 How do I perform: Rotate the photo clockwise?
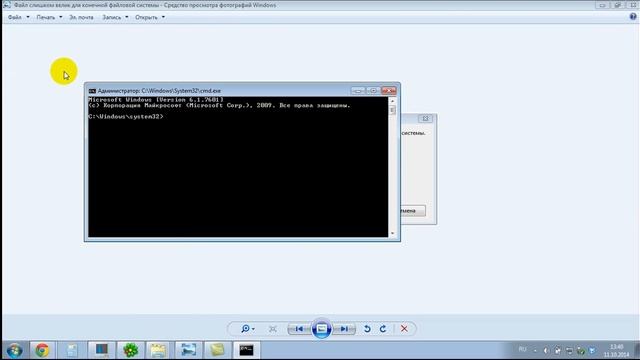[383, 329]
